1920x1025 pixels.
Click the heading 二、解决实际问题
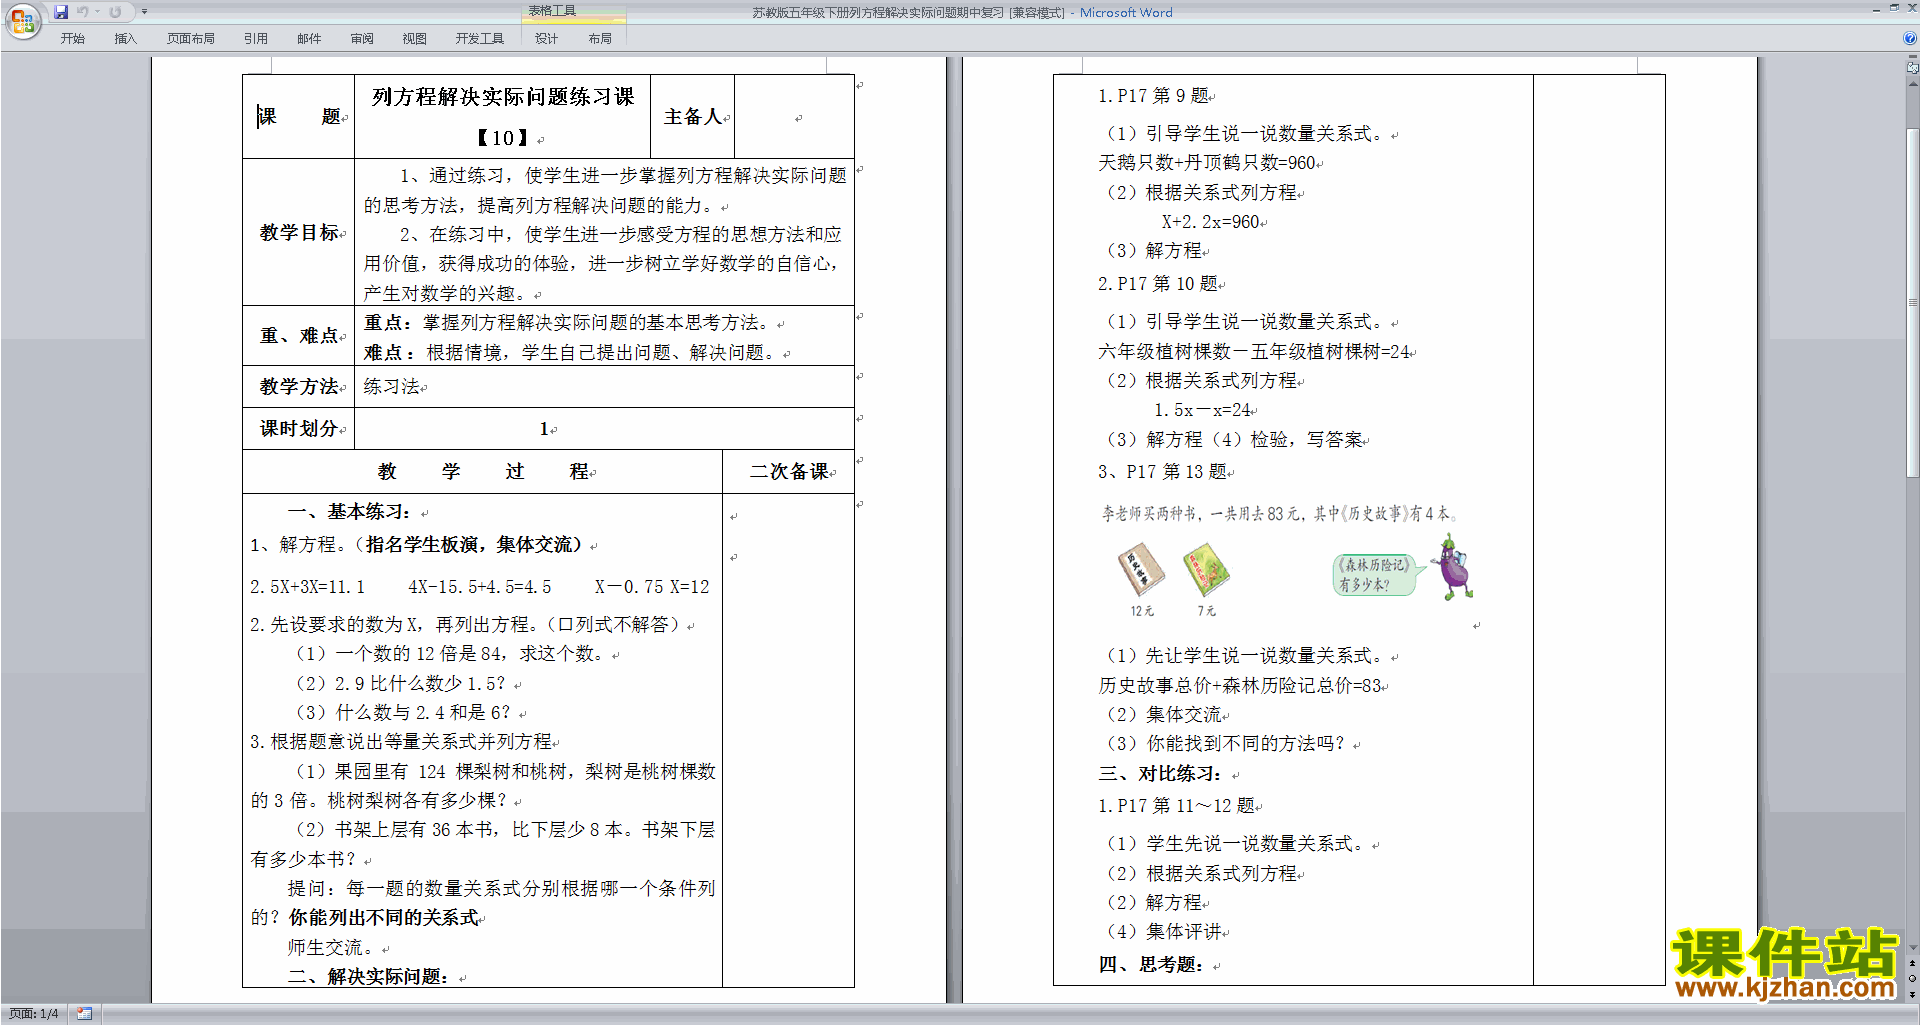368,977
